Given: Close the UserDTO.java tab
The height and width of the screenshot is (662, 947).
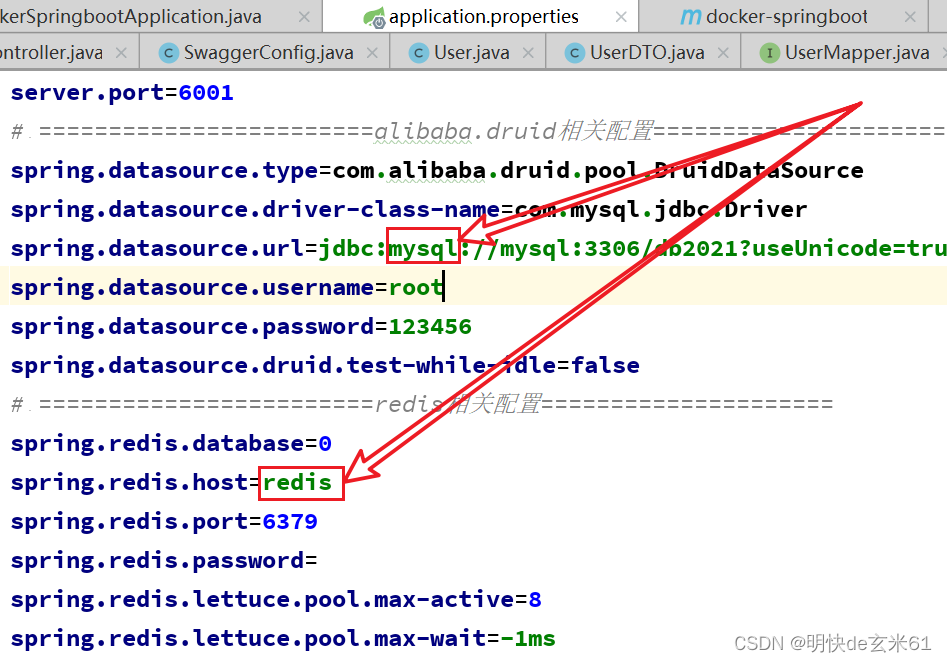Looking at the screenshot, I should tap(723, 53).
